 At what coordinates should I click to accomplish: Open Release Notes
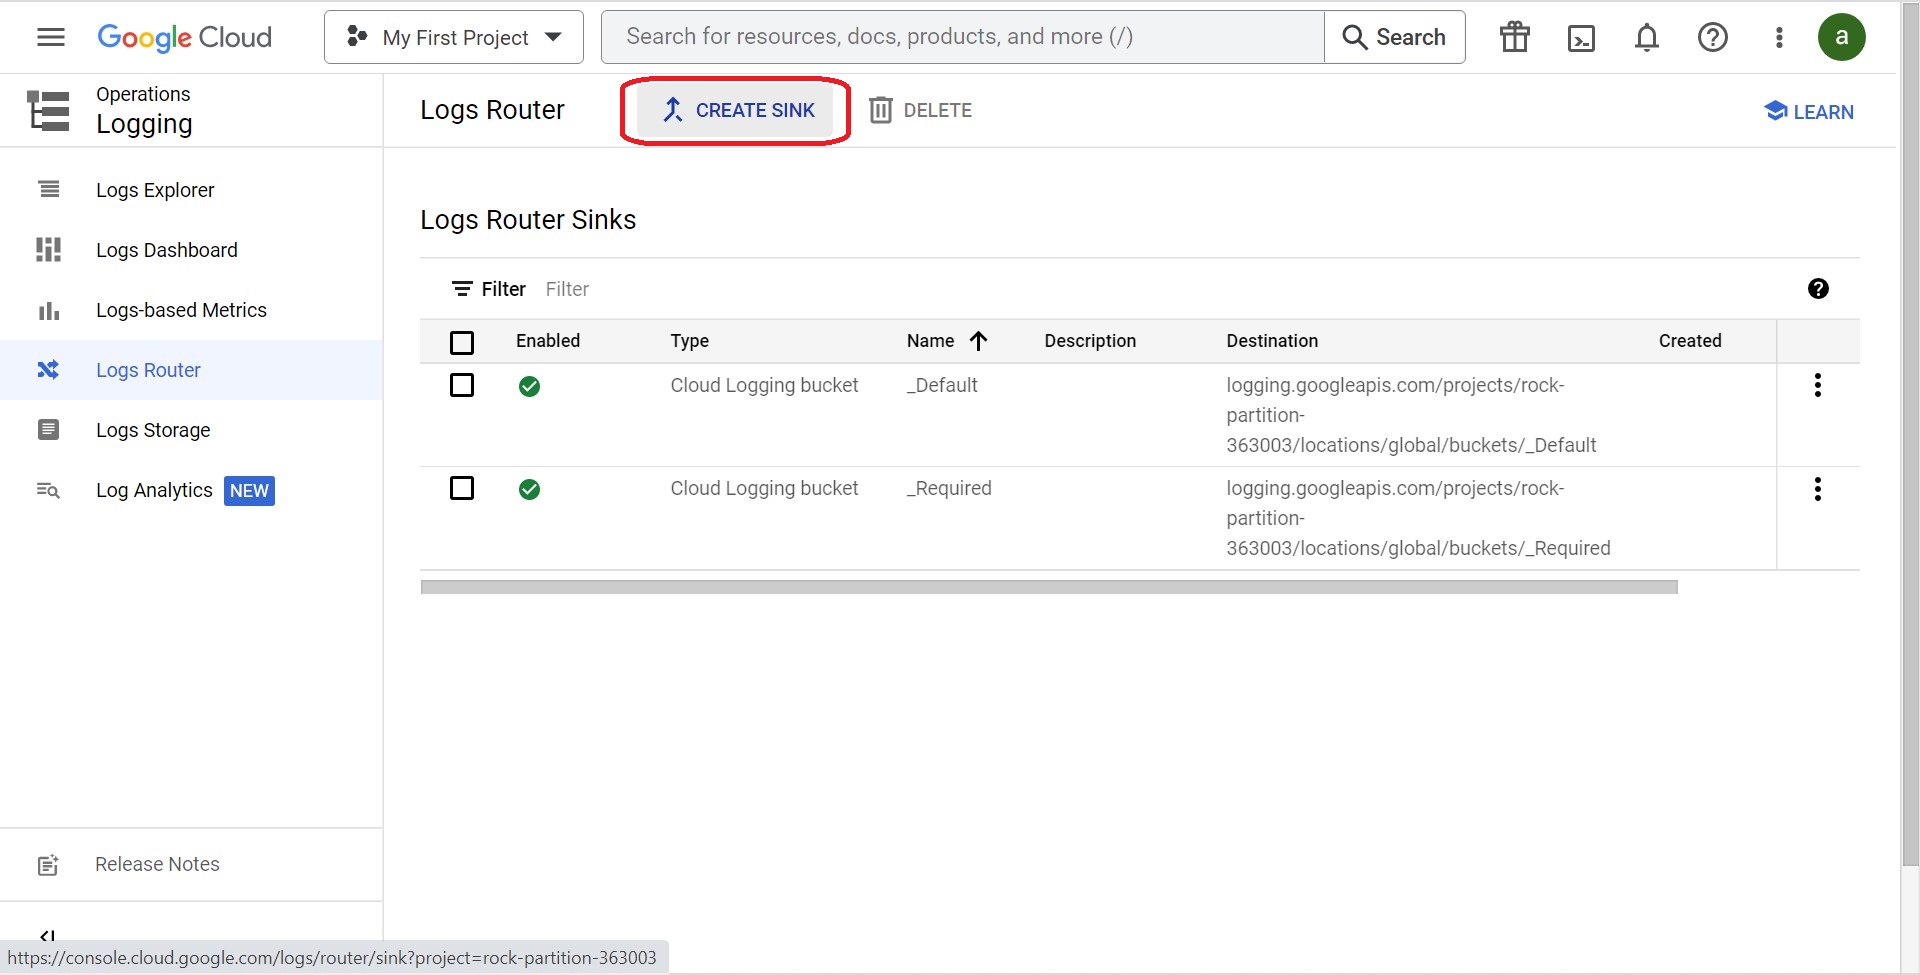click(x=157, y=864)
